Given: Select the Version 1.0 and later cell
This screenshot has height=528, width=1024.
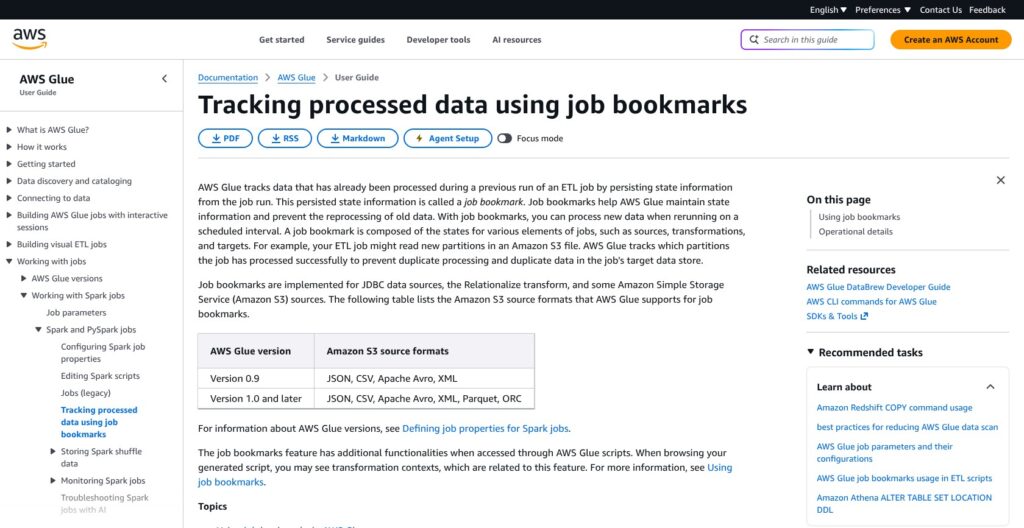Looking at the screenshot, I should (x=256, y=398).
